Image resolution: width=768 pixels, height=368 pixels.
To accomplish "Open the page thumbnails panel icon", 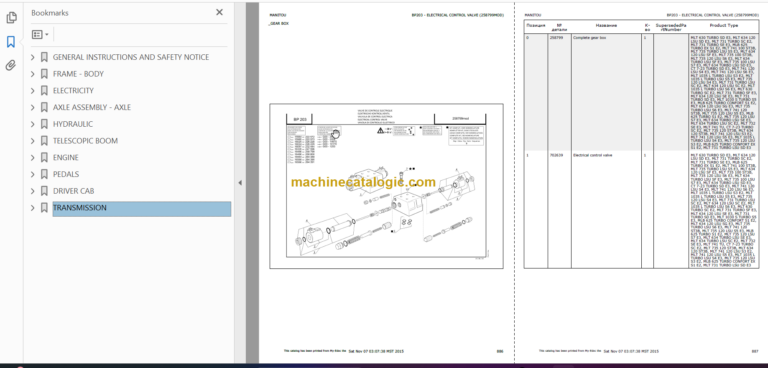I will click(x=11, y=18).
